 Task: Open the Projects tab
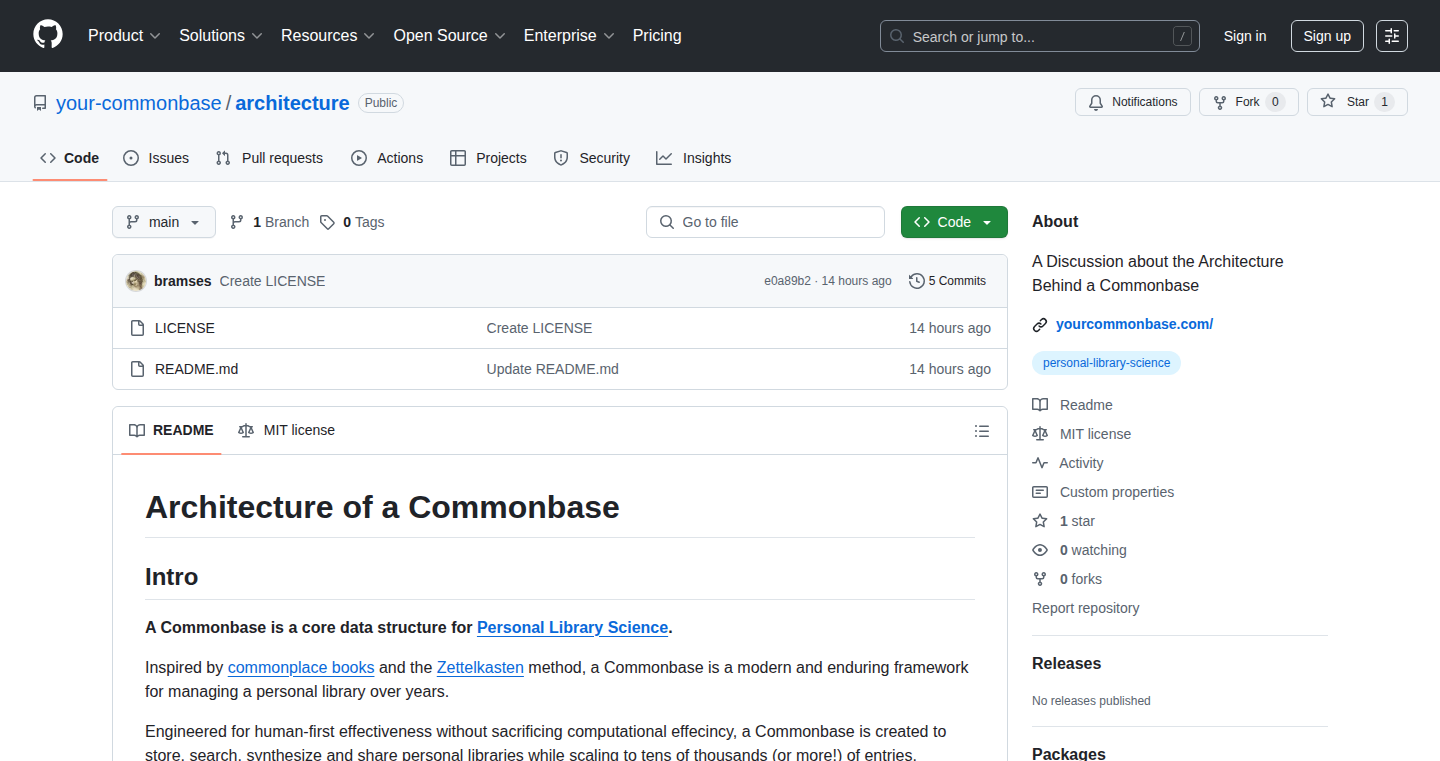coord(488,158)
